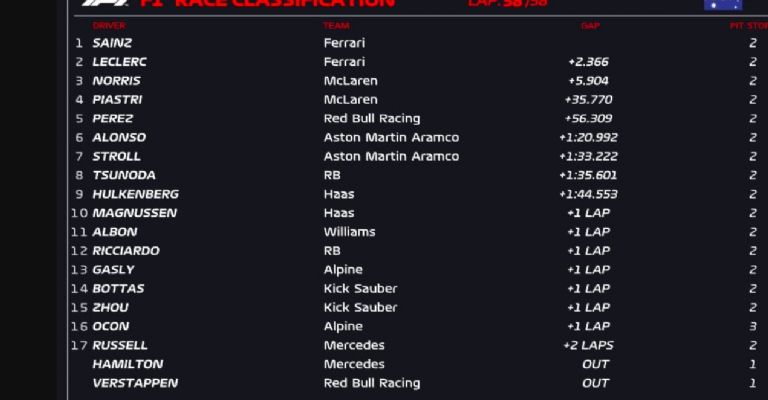Click Williams team for ALBON
This screenshot has width=768, height=400.
(x=349, y=232)
